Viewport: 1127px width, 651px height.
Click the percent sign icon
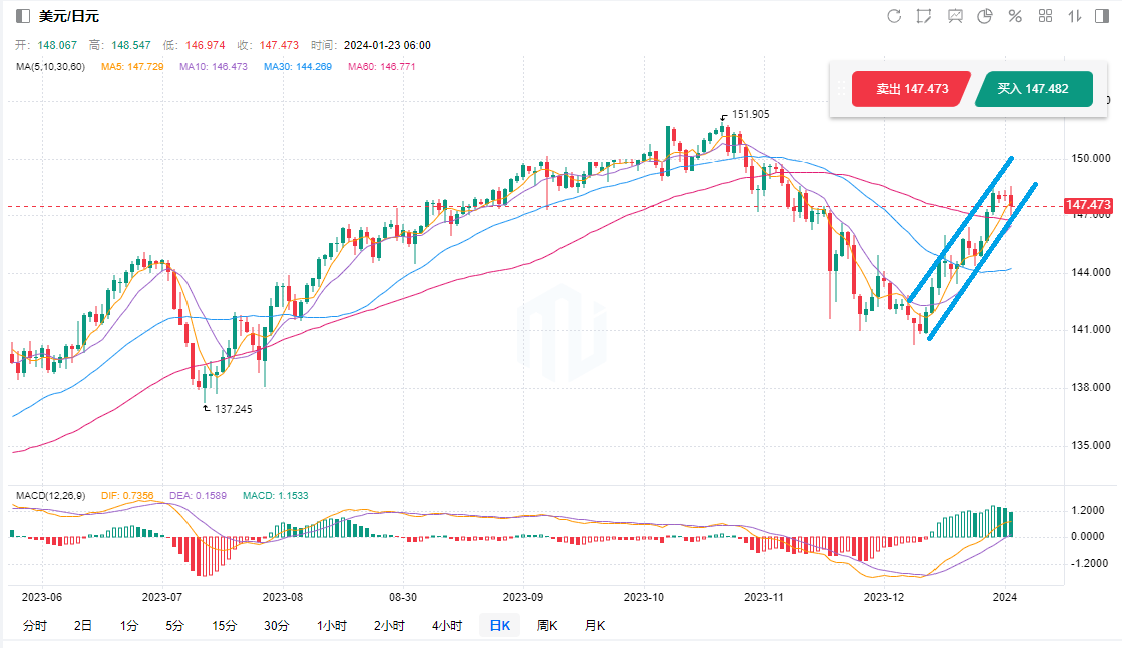1015,16
